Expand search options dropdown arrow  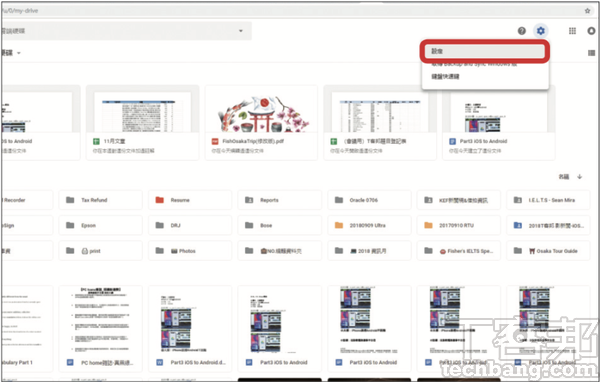tap(241, 31)
